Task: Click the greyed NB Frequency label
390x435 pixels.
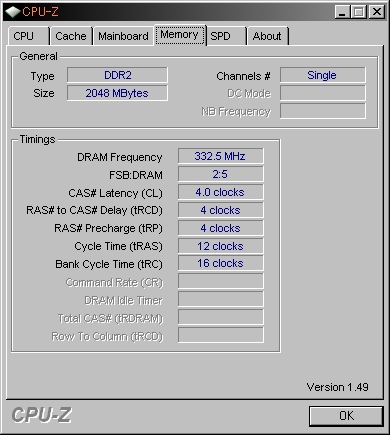Action: point(236,112)
